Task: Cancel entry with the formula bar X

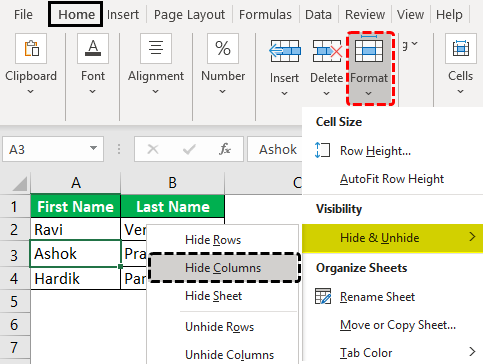Action: [x=153, y=149]
